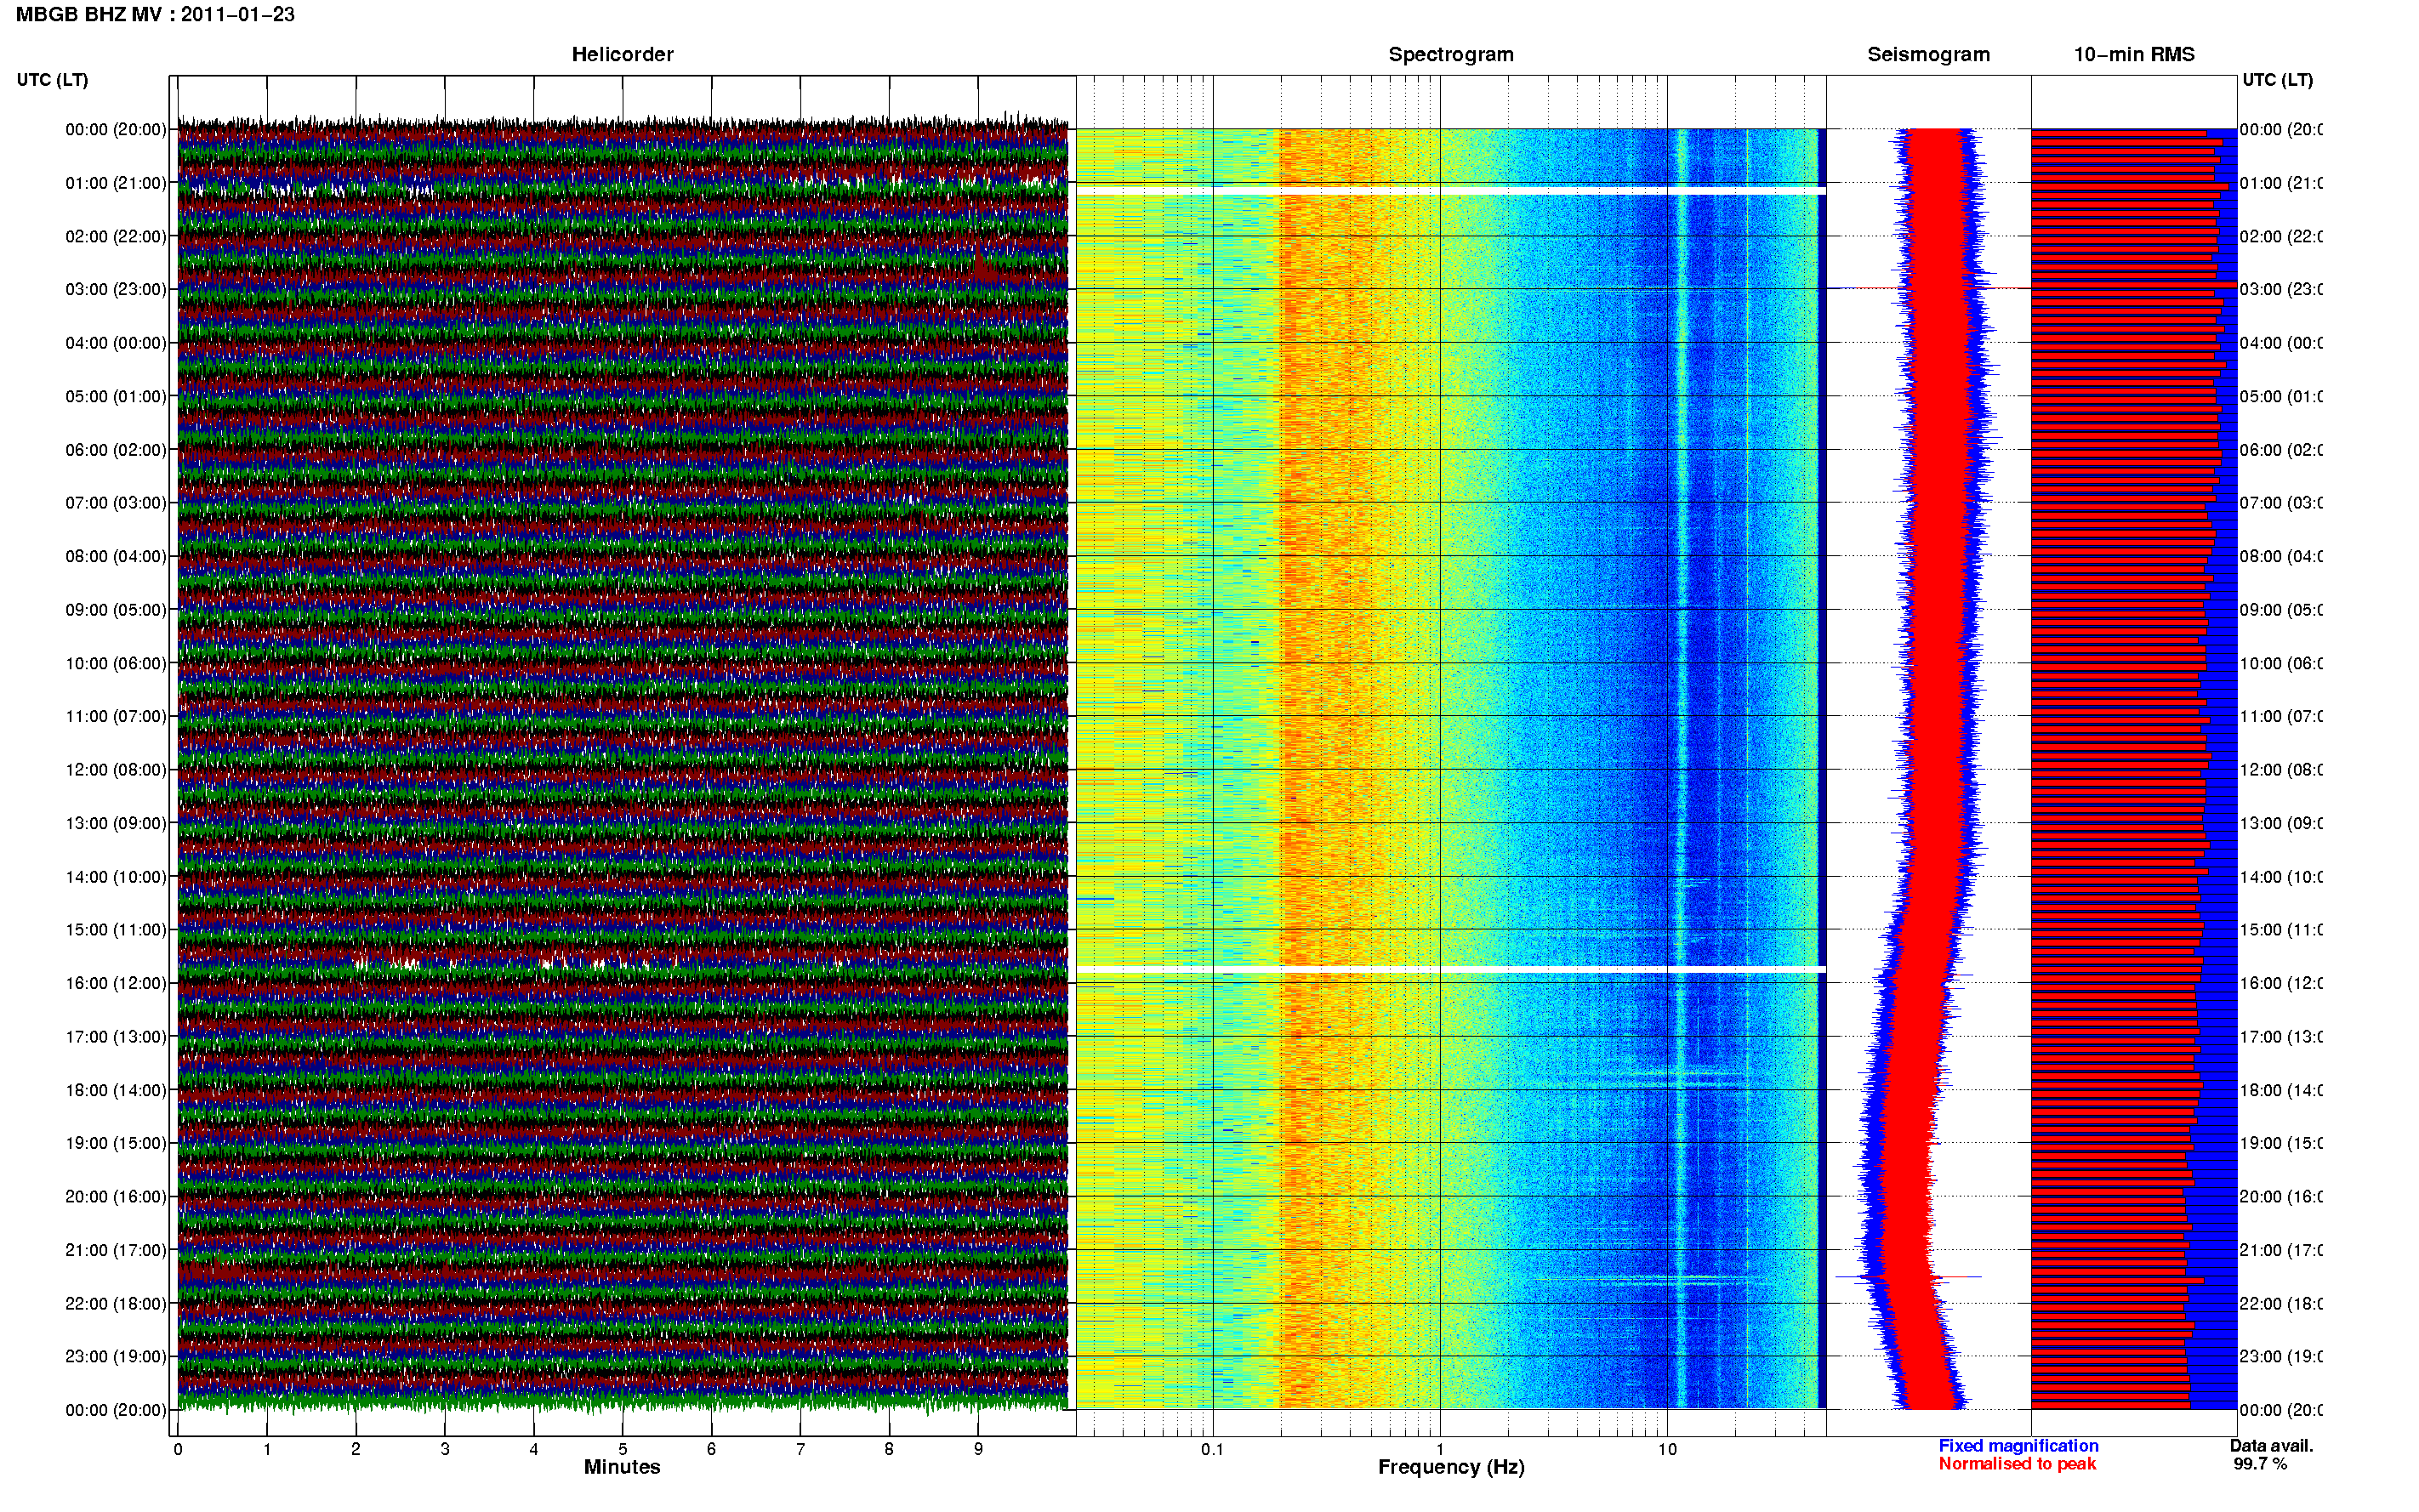Select the Spectrogram panel title
The image size is (2419, 1512).
point(1450,54)
